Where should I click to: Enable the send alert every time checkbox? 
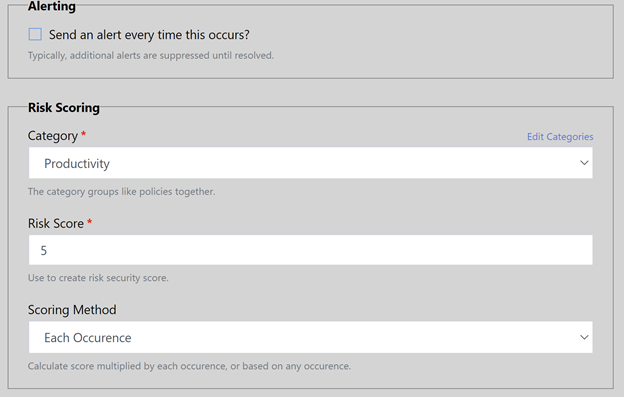(35, 35)
